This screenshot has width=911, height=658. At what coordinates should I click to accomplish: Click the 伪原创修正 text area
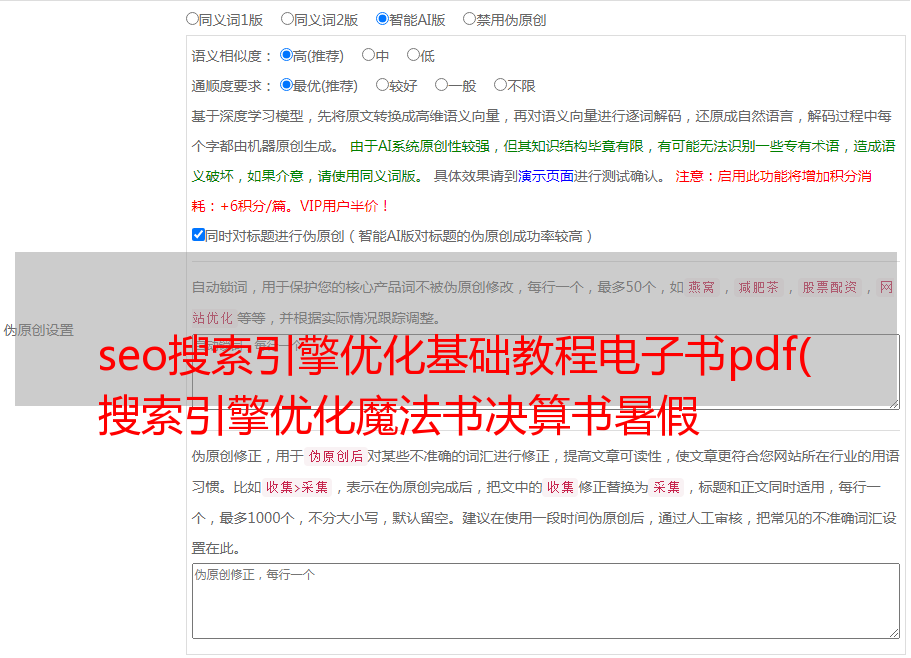[x=546, y=601]
